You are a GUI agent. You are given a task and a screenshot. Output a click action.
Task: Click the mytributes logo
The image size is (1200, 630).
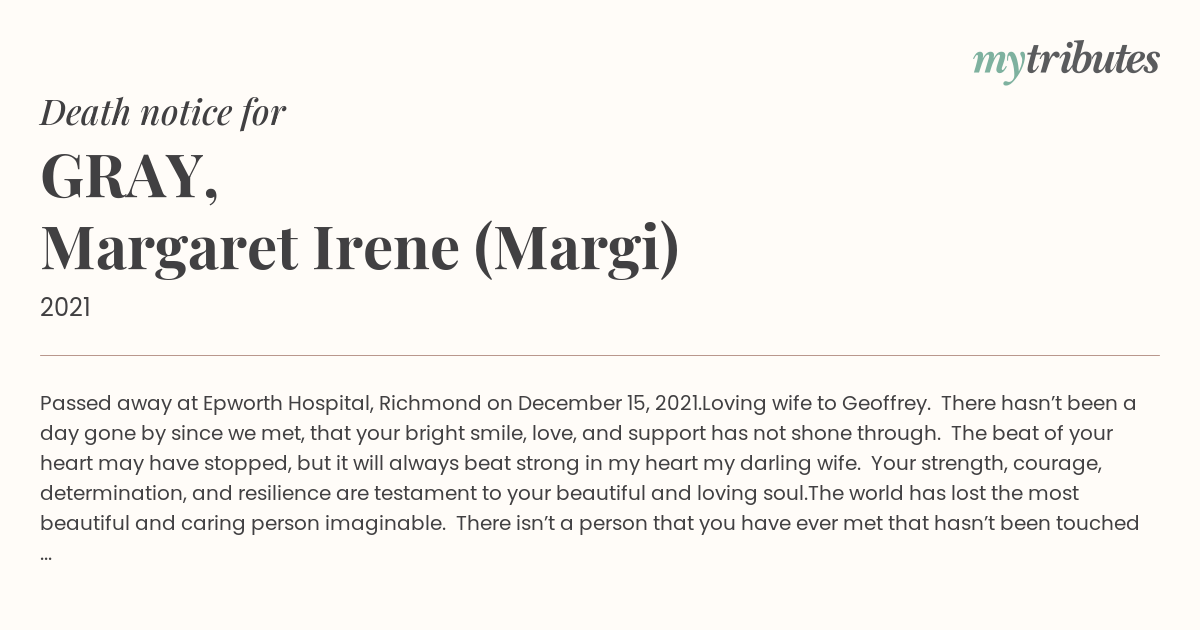click(1066, 61)
